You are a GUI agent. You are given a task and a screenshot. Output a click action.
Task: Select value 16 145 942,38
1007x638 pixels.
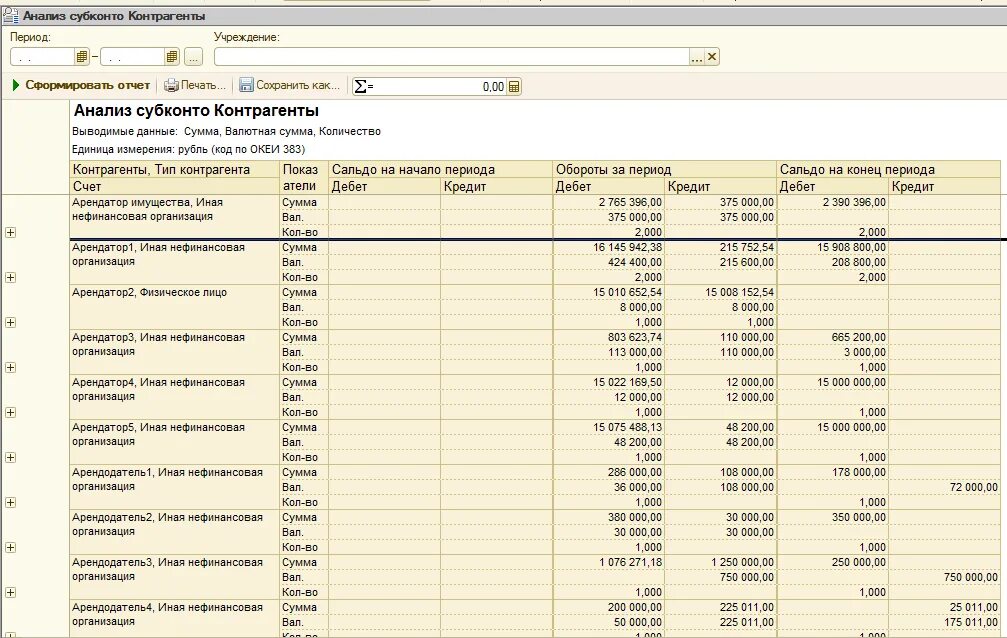pyautogui.click(x=627, y=247)
